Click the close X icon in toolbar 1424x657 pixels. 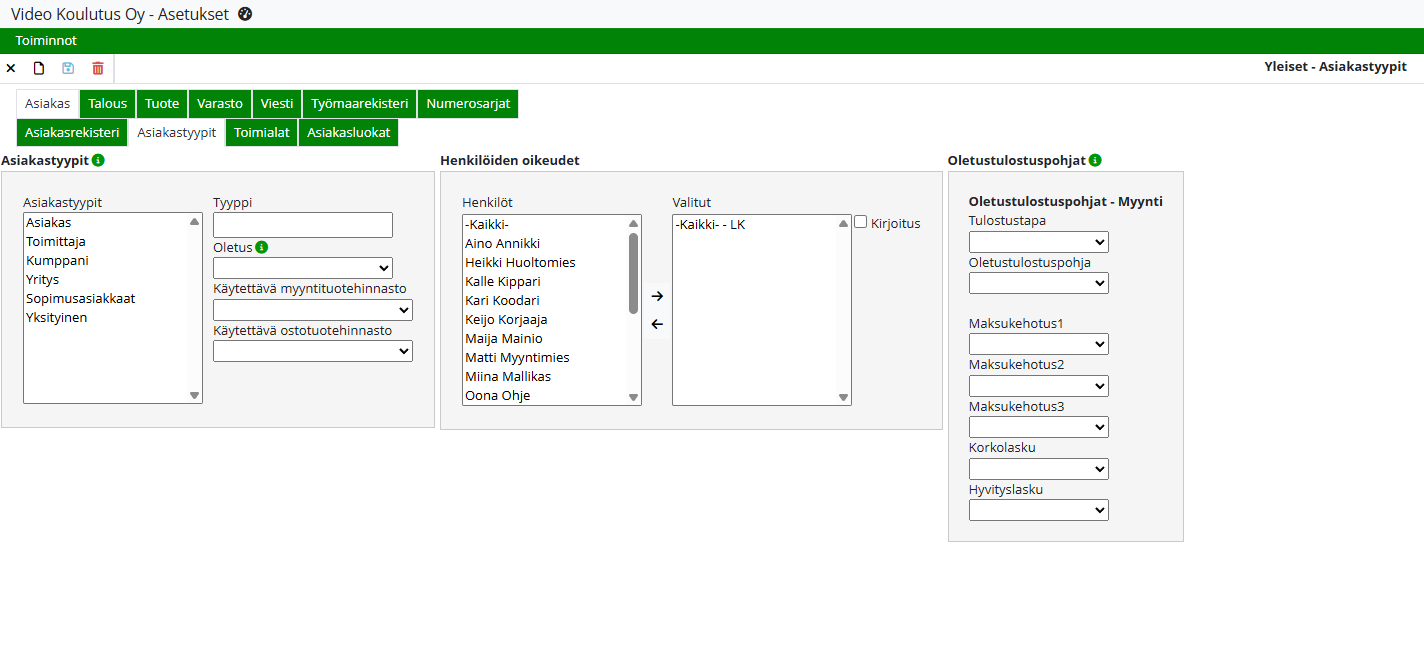11,68
